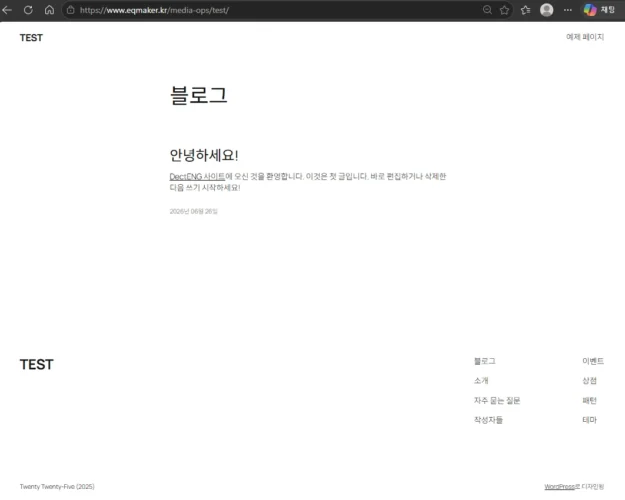Open the footer 이벤트 link
This screenshot has width=625, height=500.
593,361
